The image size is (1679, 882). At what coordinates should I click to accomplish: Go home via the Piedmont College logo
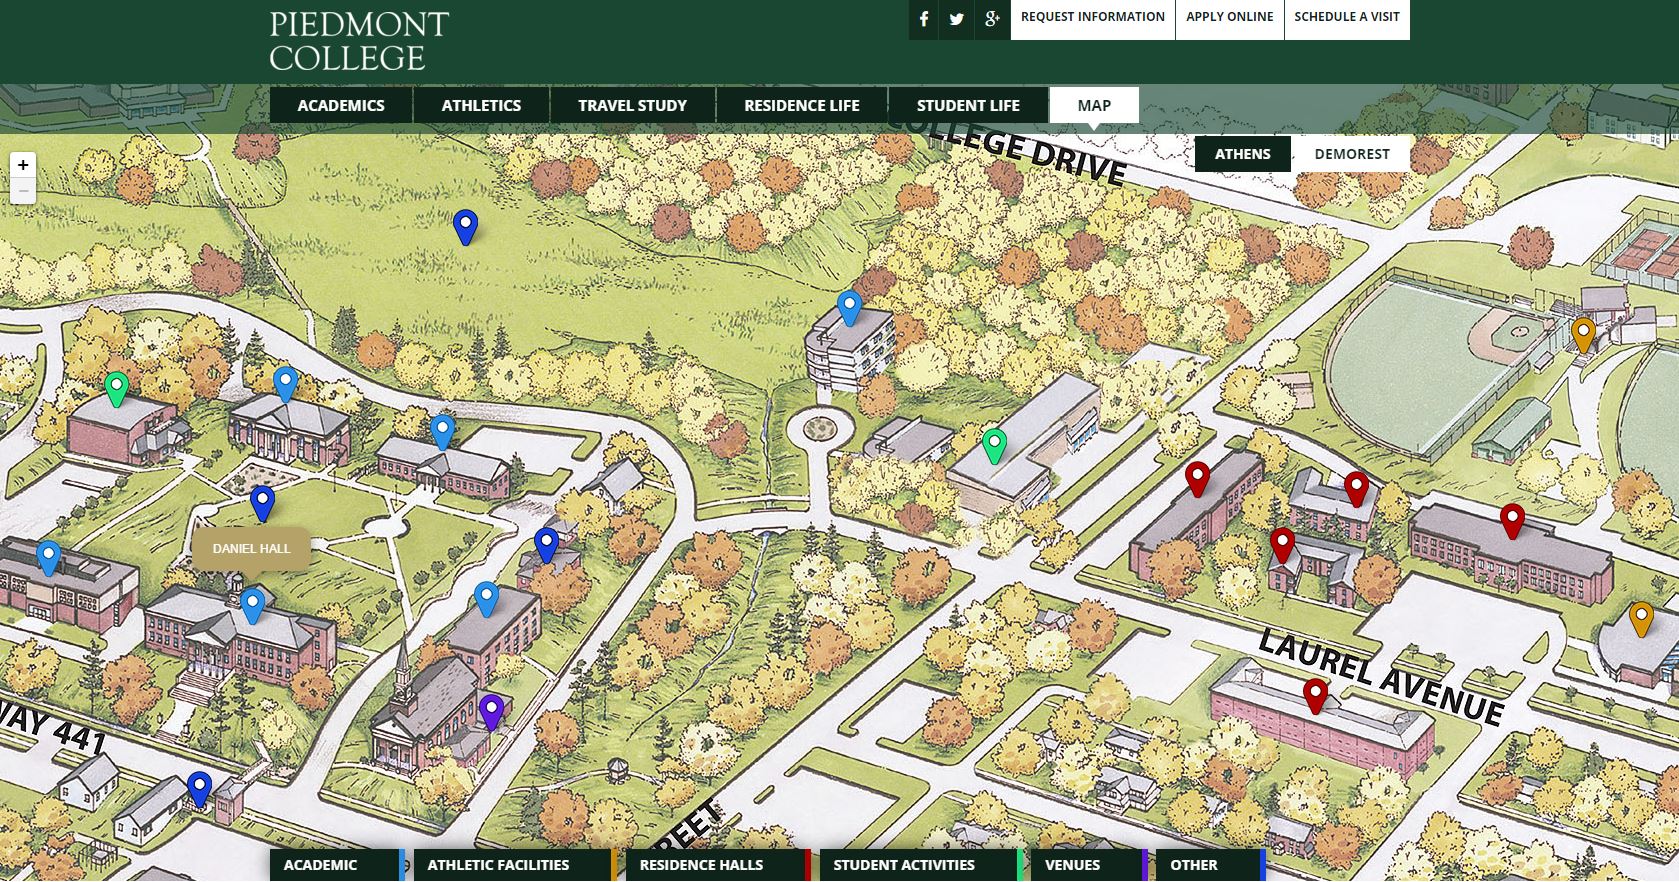point(359,41)
